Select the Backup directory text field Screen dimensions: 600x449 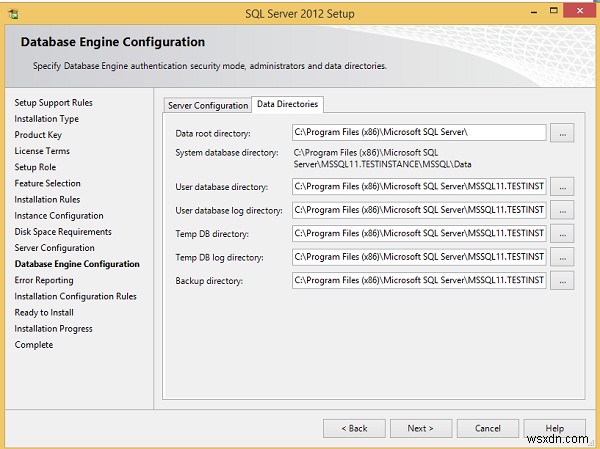click(419, 281)
